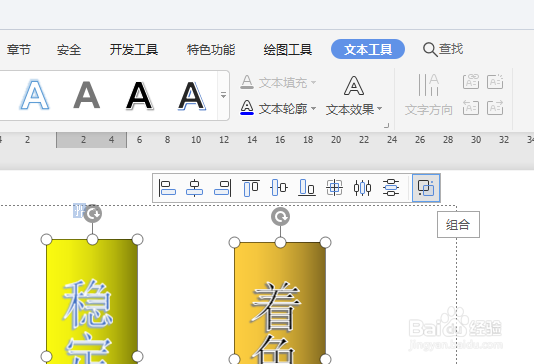Click the 文字方向 button

(x=428, y=95)
